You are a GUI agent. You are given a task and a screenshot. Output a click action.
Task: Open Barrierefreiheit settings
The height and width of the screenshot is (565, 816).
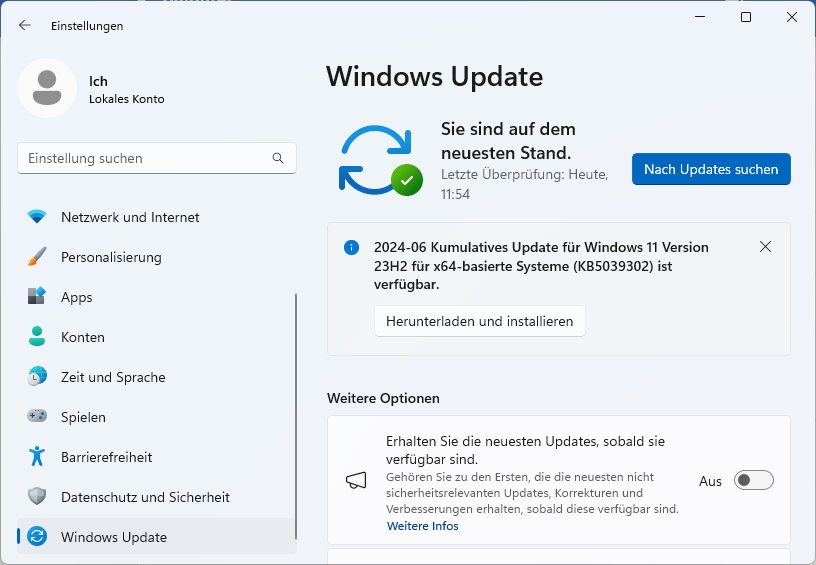(156, 457)
